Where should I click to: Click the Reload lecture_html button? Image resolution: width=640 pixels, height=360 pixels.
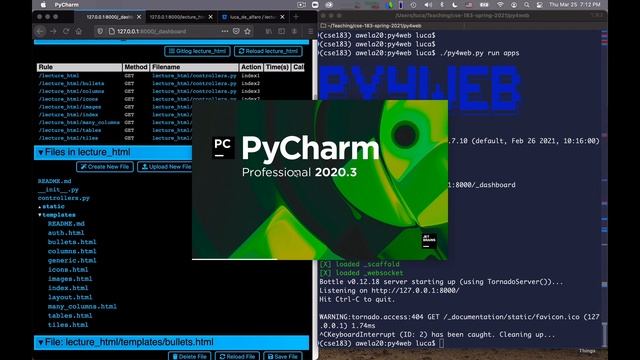click(268, 51)
